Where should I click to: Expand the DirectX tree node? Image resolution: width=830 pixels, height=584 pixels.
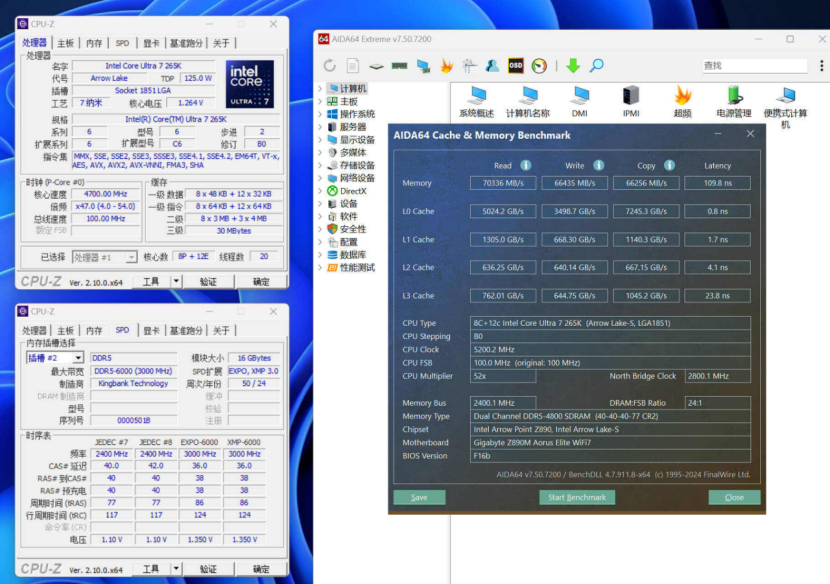click(x=320, y=191)
